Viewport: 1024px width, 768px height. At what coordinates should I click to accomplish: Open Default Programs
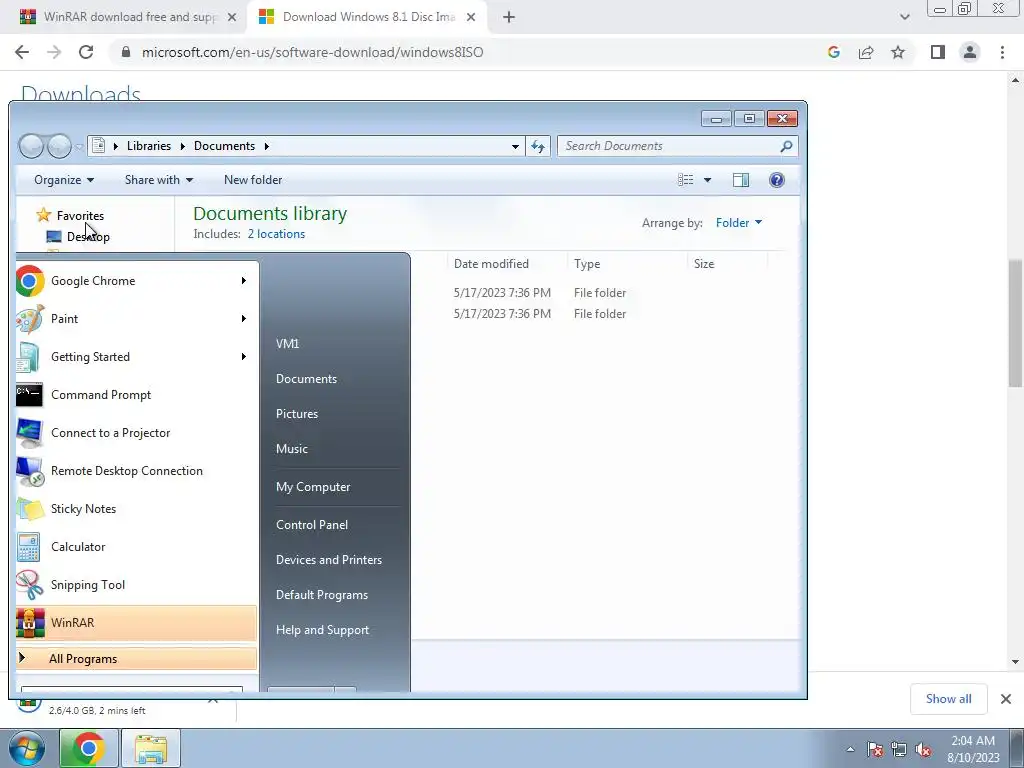coord(322,595)
